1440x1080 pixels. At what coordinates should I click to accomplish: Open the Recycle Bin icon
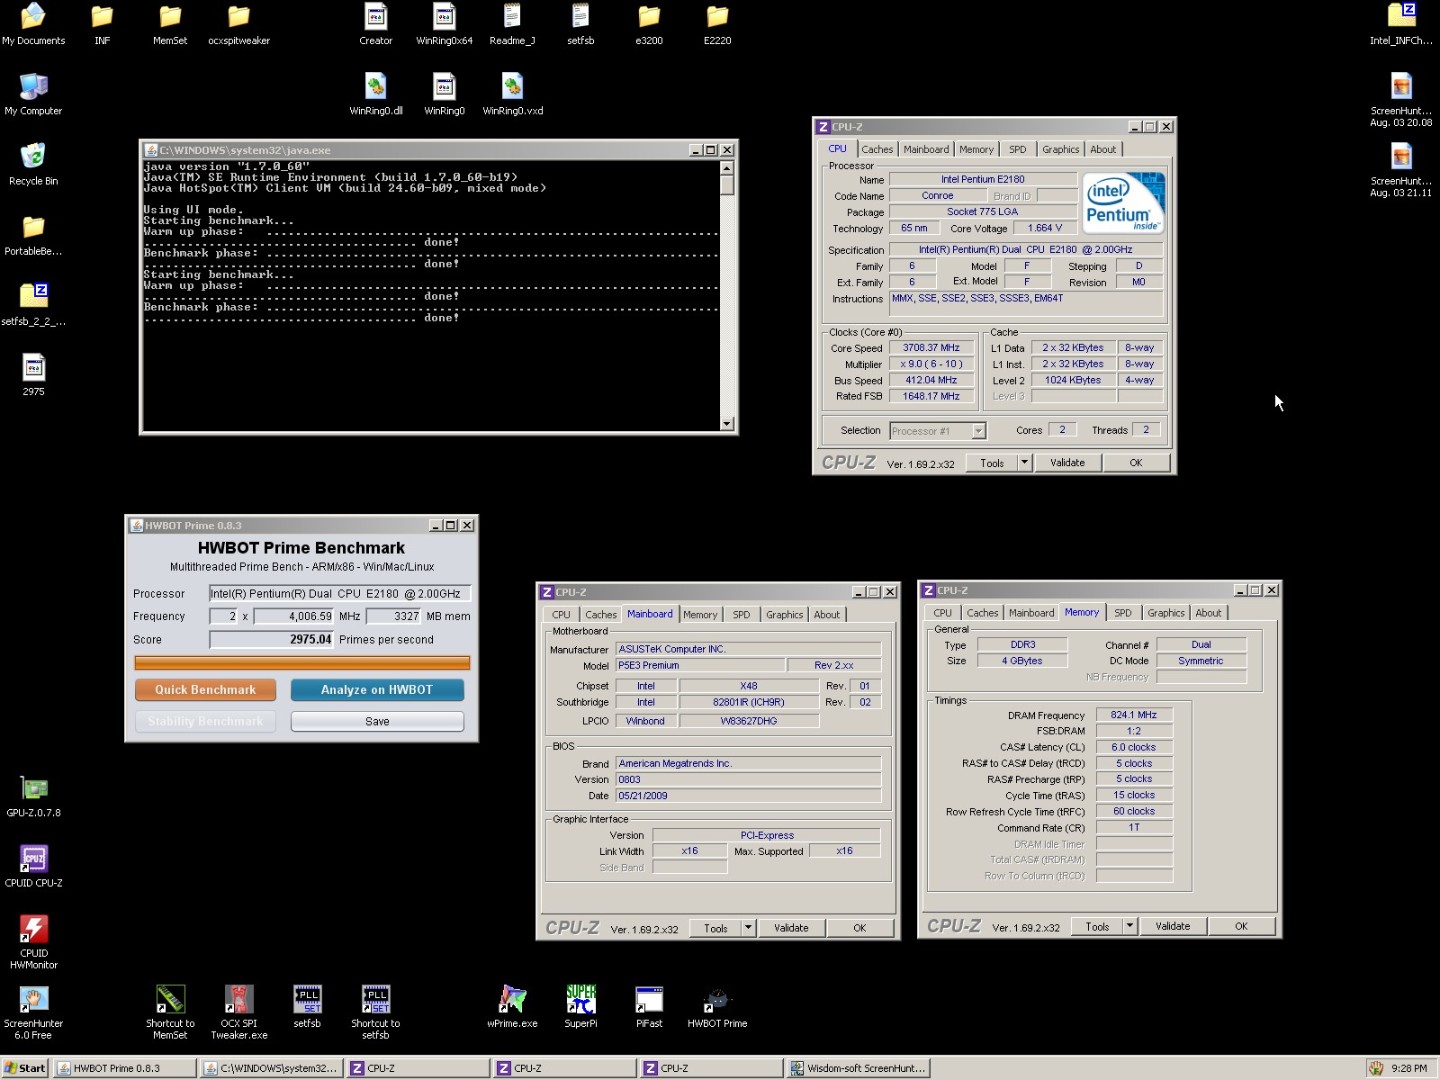click(x=33, y=164)
